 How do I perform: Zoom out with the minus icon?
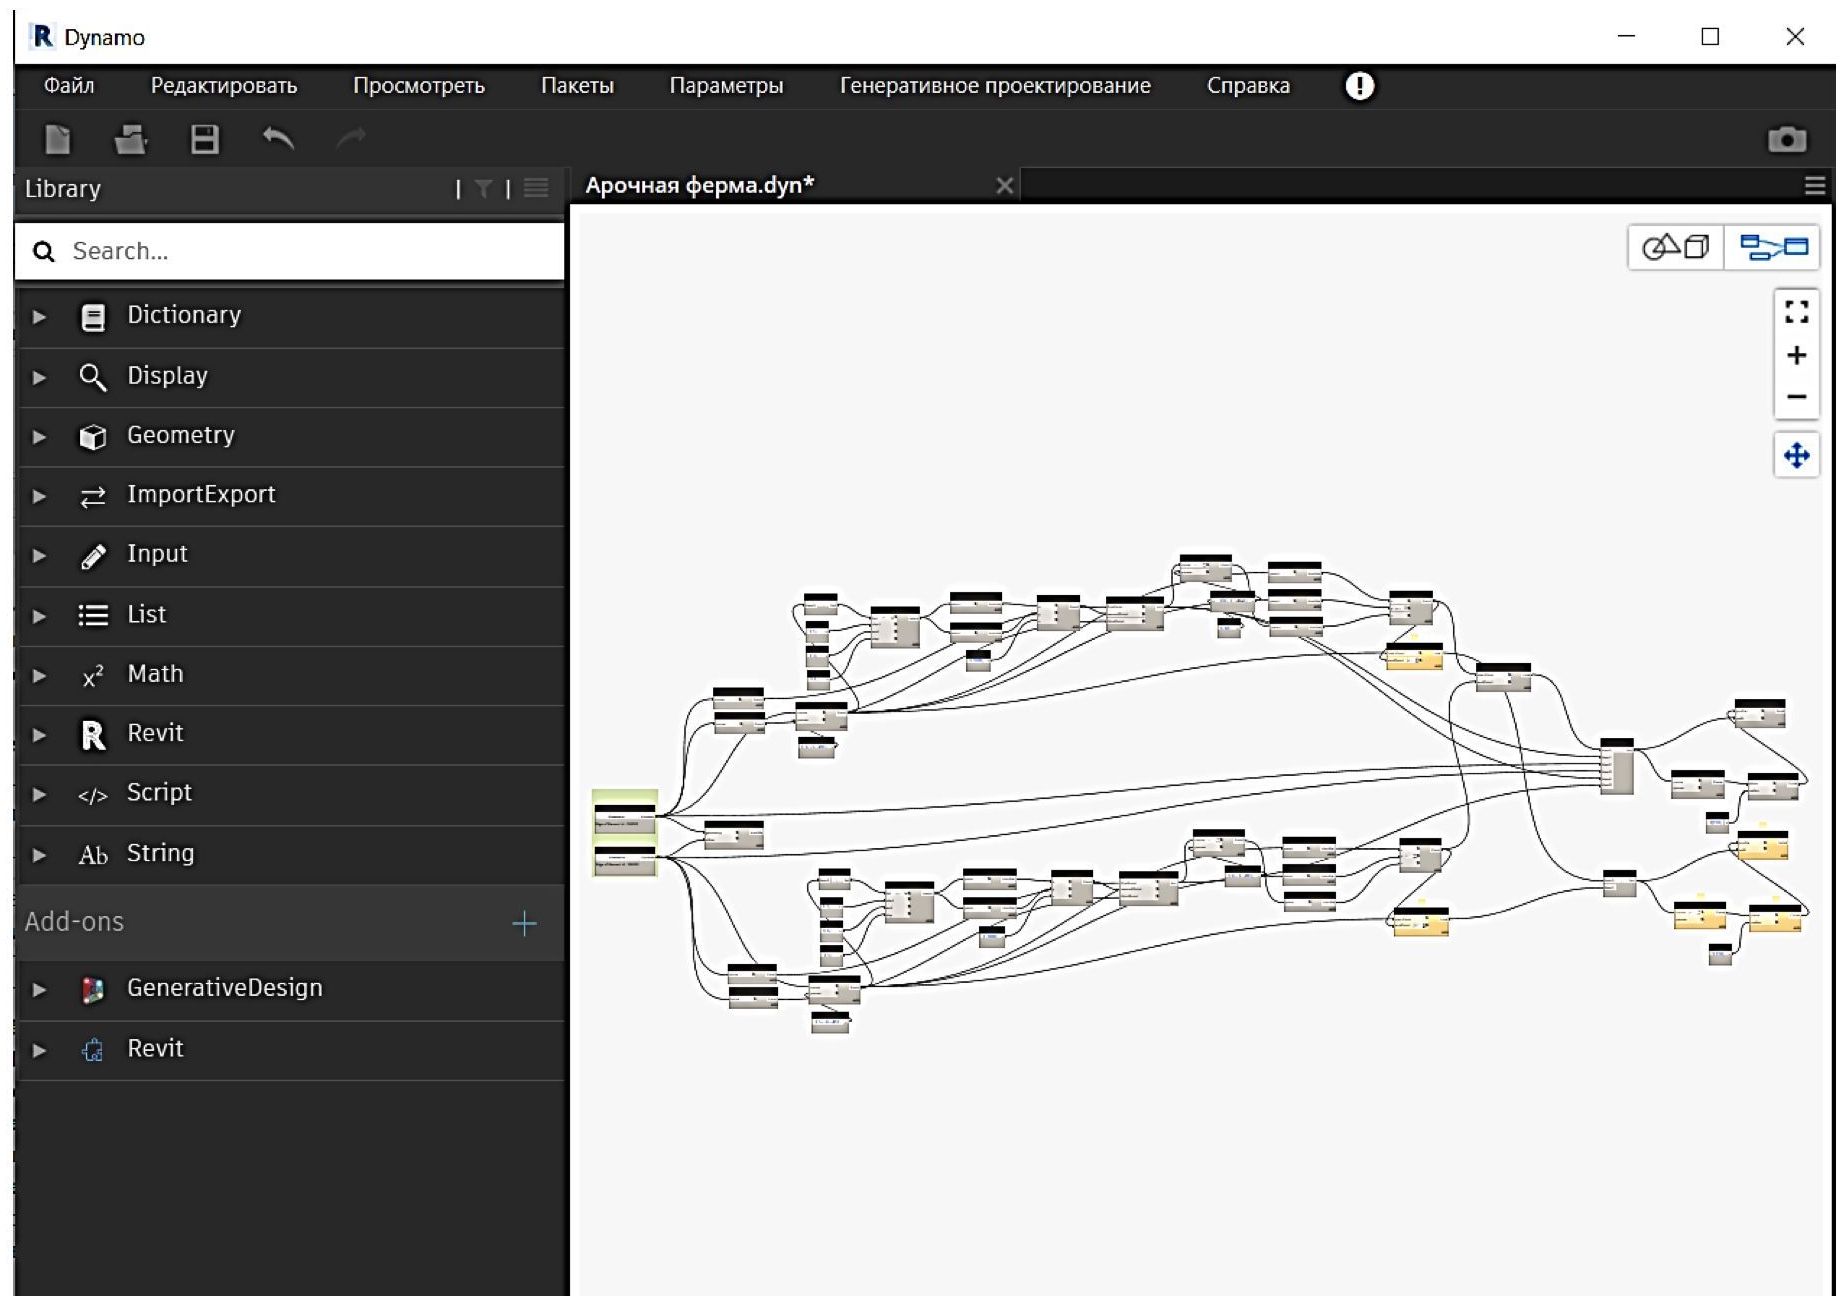tap(1796, 397)
